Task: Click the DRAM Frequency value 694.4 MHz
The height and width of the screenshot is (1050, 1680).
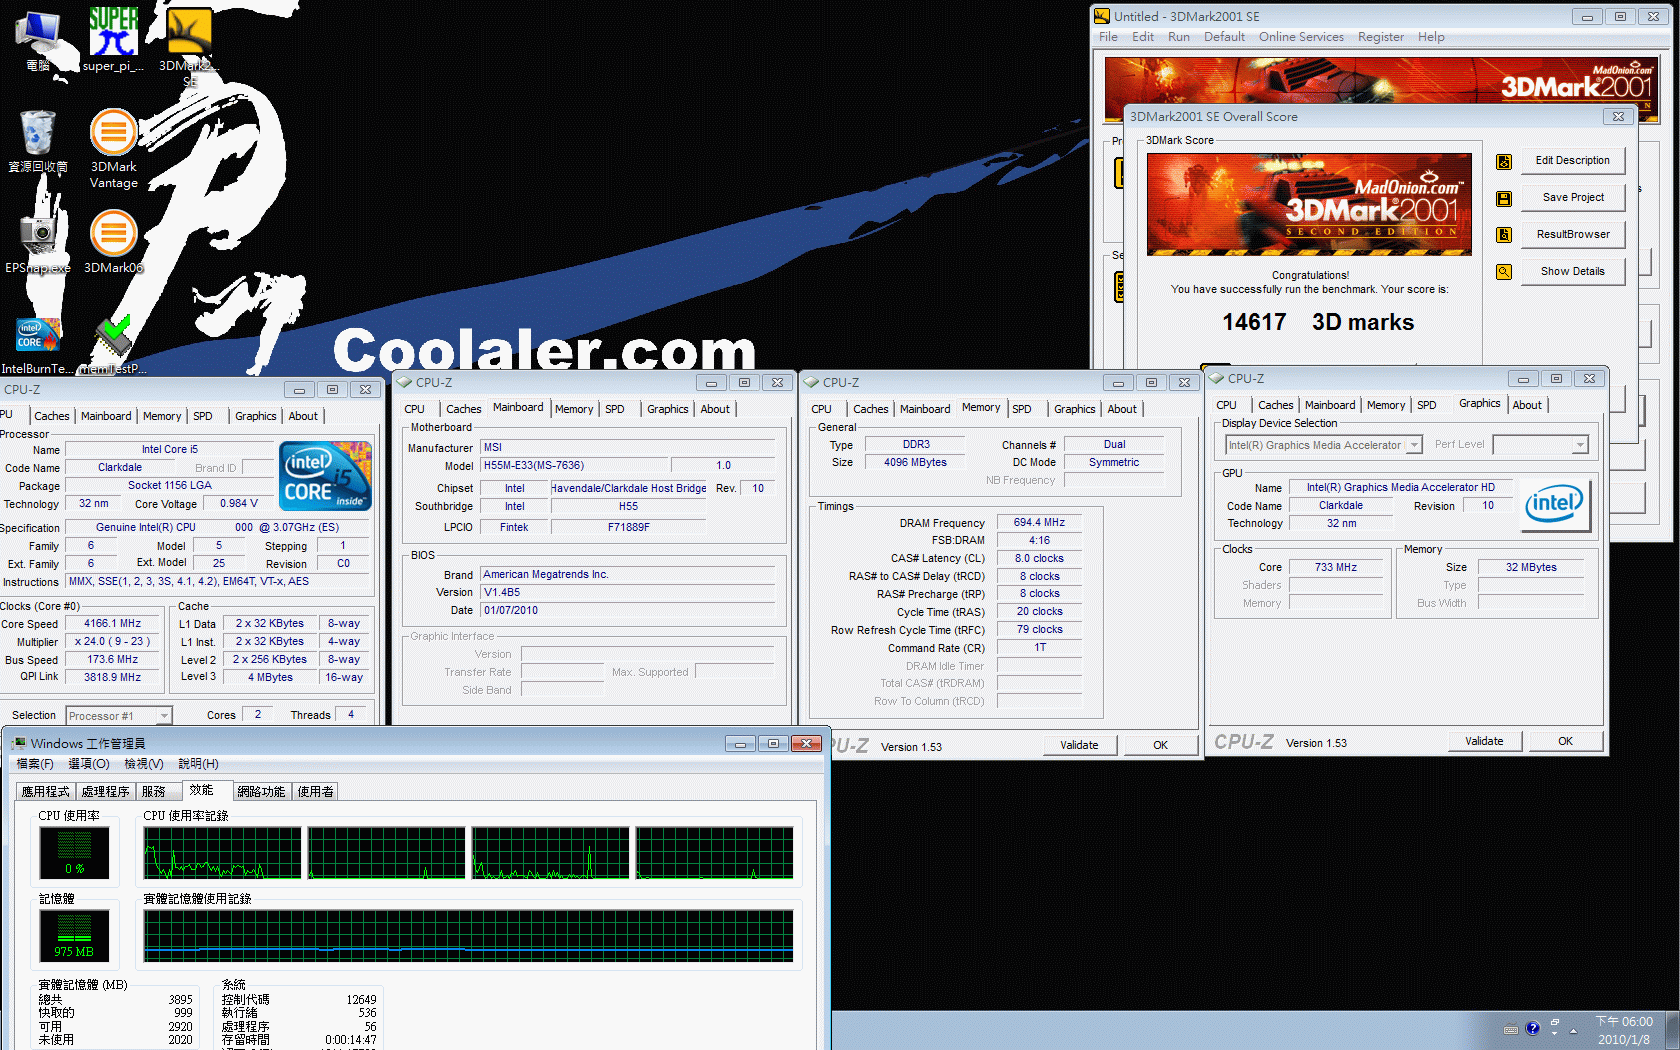Action: point(1039,523)
